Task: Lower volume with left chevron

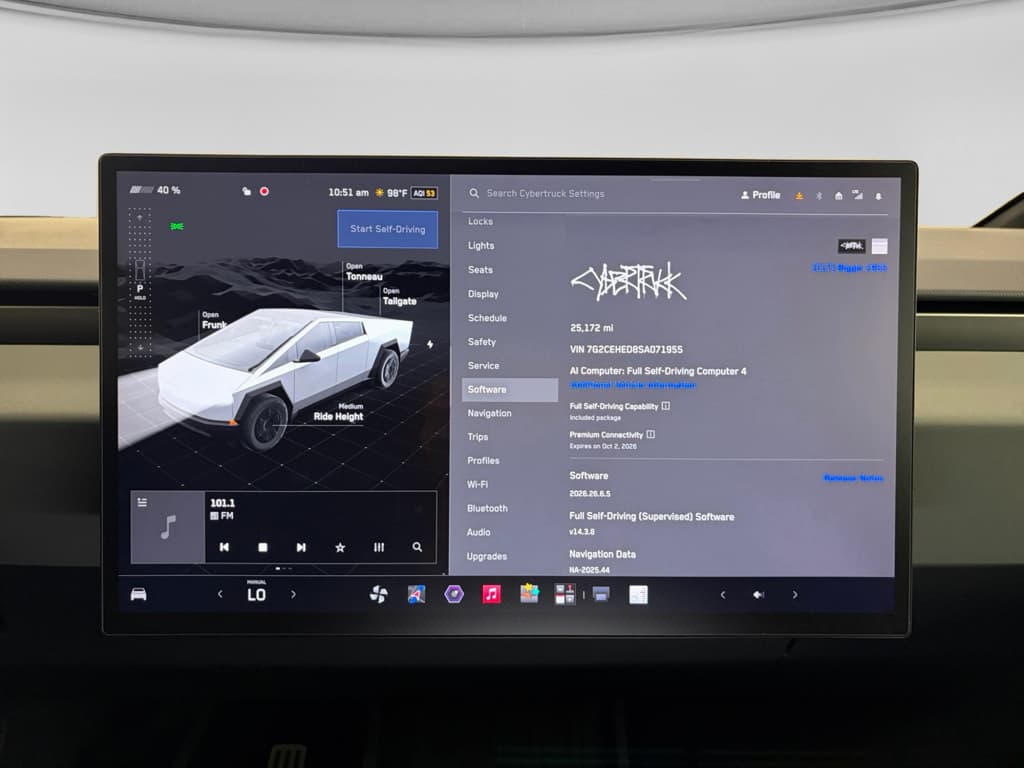Action: pos(722,595)
